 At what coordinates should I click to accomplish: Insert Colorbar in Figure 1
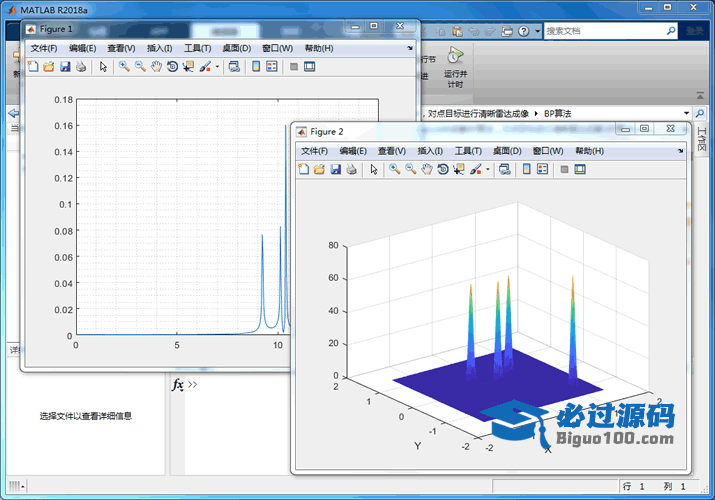click(256, 67)
